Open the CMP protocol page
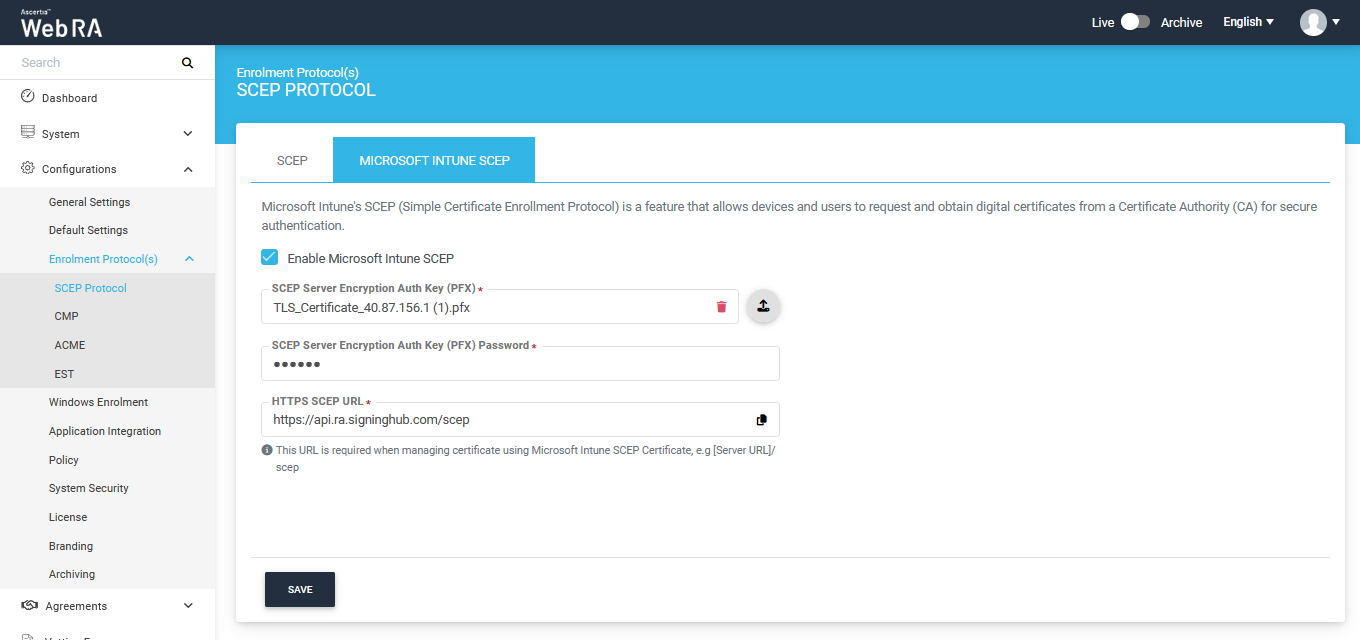 [66, 316]
